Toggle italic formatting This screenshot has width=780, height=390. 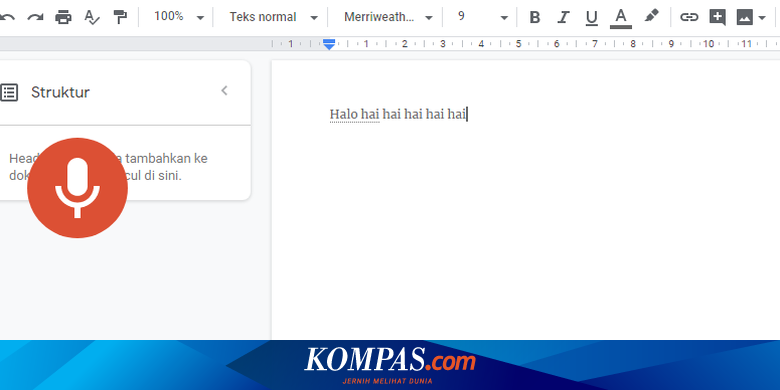(563, 17)
